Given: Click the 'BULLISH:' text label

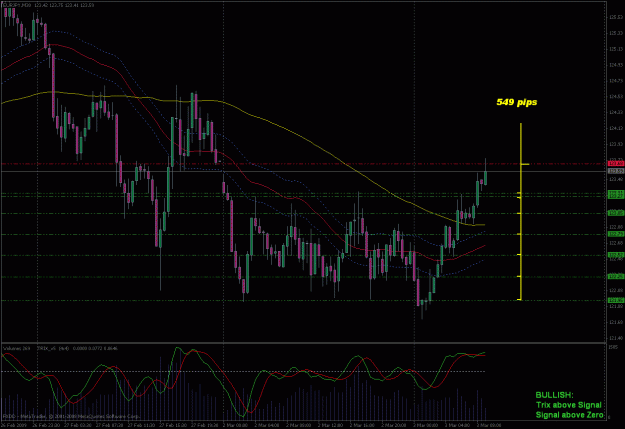Looking at the screenshot, I should pos(554,395).
